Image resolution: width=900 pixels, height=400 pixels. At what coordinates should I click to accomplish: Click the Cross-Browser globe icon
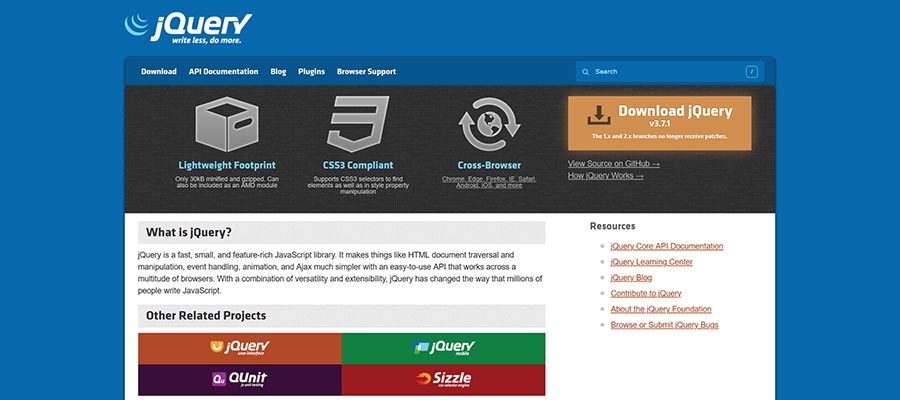(x=489, y=124)
